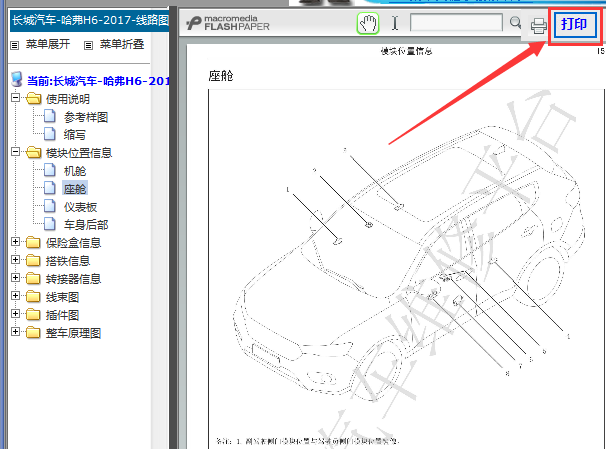Expand the 转接器信息 folder
This screenshot has height=449, width=606.
pyautogui.click(x=15, y=277)
